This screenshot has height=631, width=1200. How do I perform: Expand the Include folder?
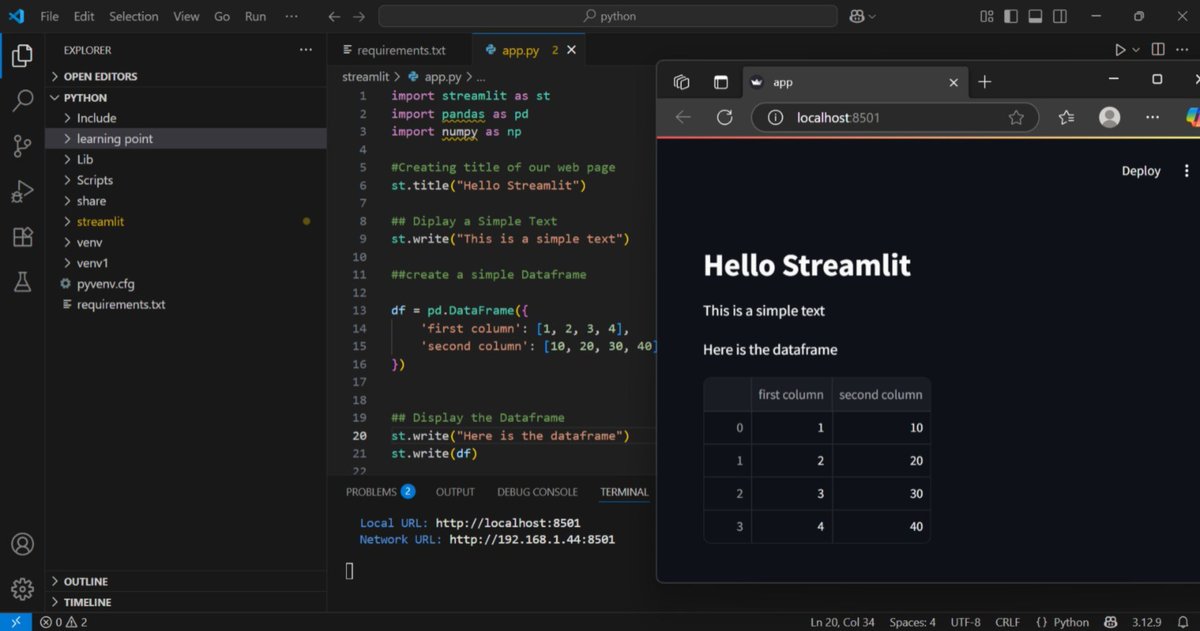[x=186, y=118]
